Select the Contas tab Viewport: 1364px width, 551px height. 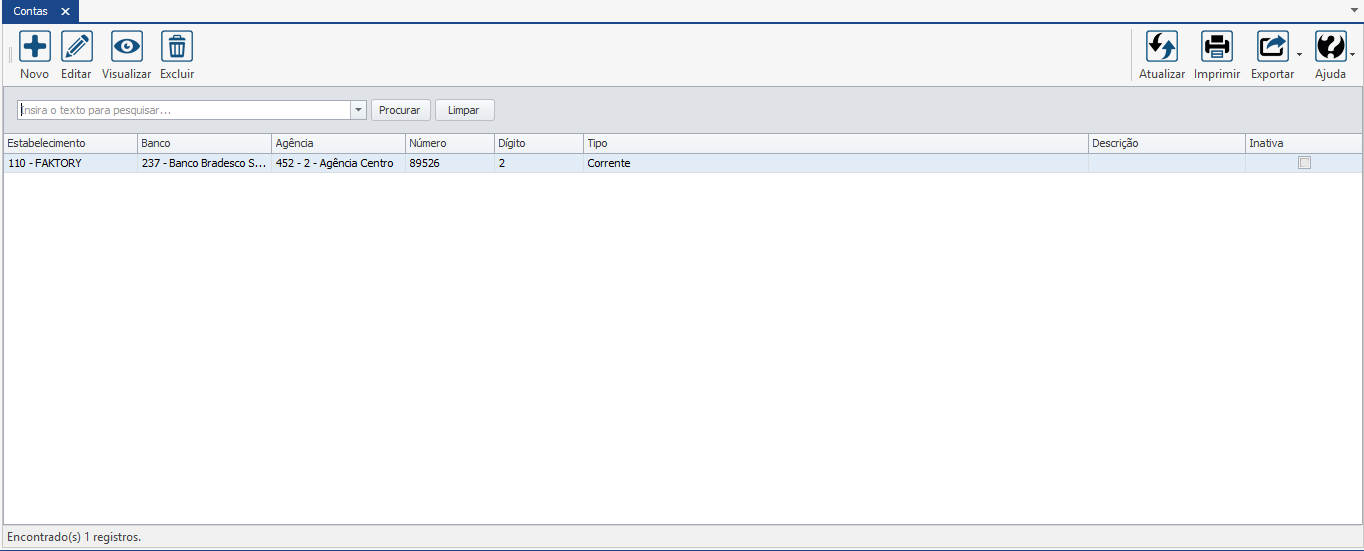pyautogui.click(x=30, y=11)
